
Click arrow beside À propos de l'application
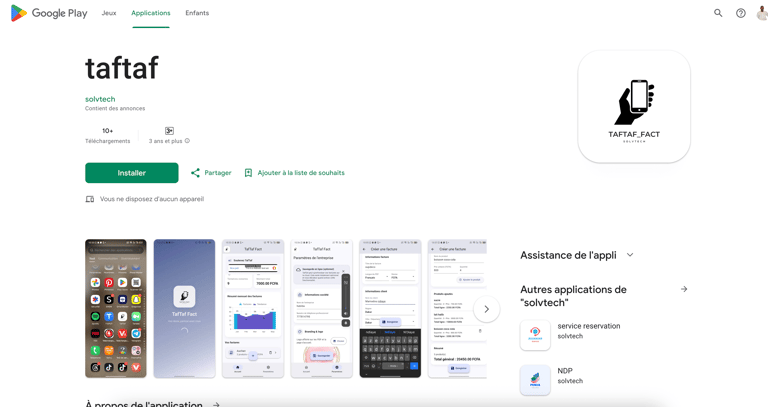pyautogui.click(x=216, y=405)
